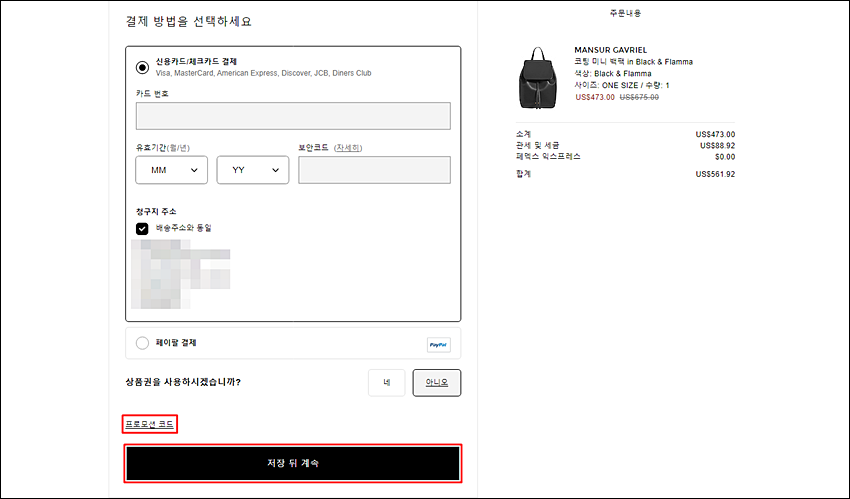Choose 네 to use a gift voucher
Viewport: 850px width, 499px height.
click(x=387, y=383)
